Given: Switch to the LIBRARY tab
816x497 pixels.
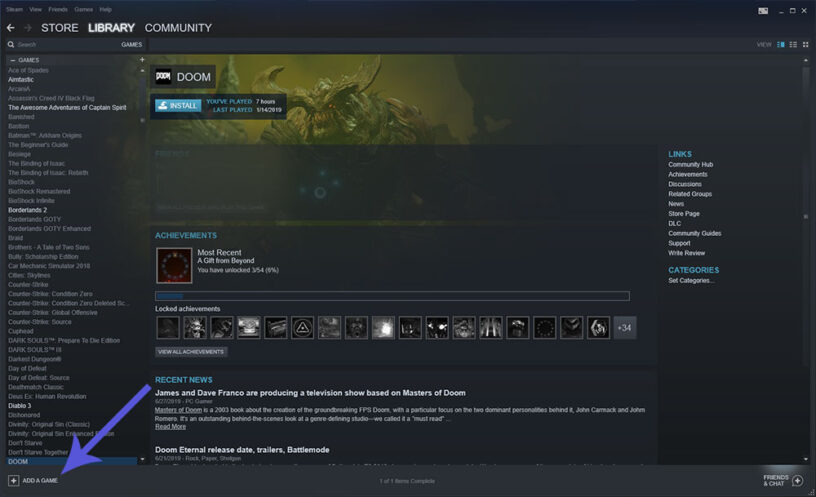Looking at the screenshot, I should 111,28.
